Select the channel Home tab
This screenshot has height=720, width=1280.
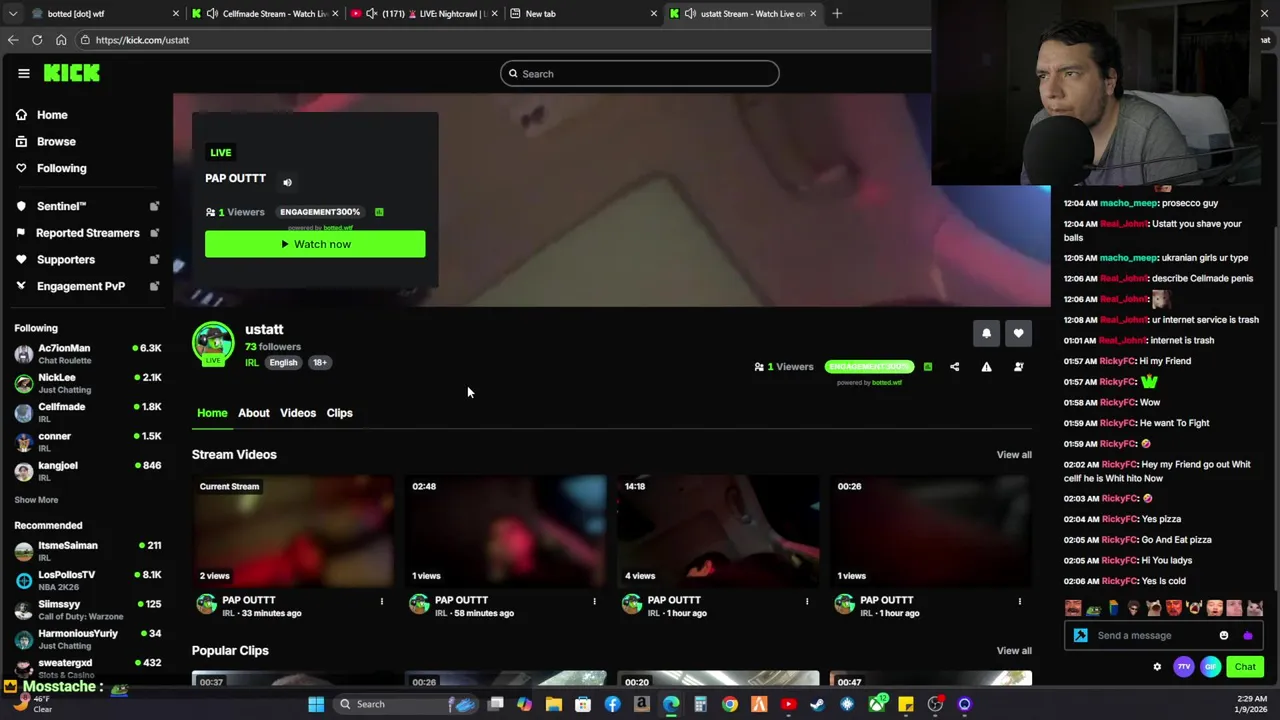[212, 413]
